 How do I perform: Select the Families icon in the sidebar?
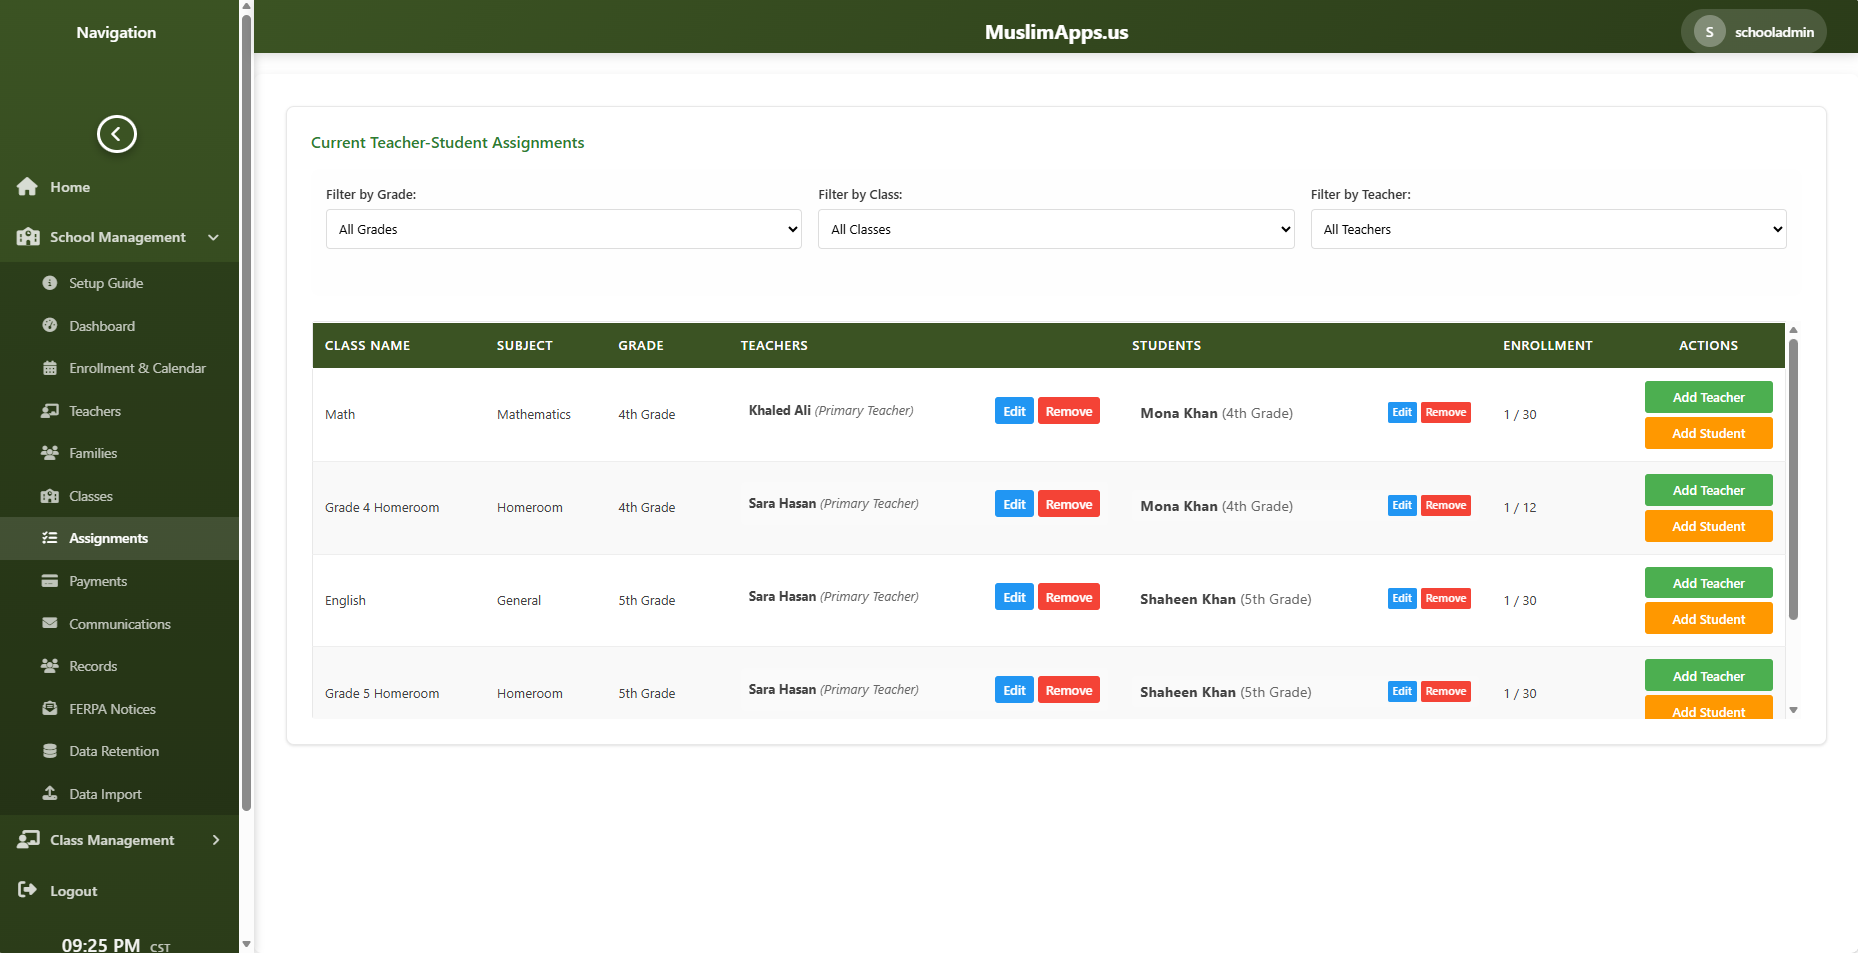pos(49,453)
